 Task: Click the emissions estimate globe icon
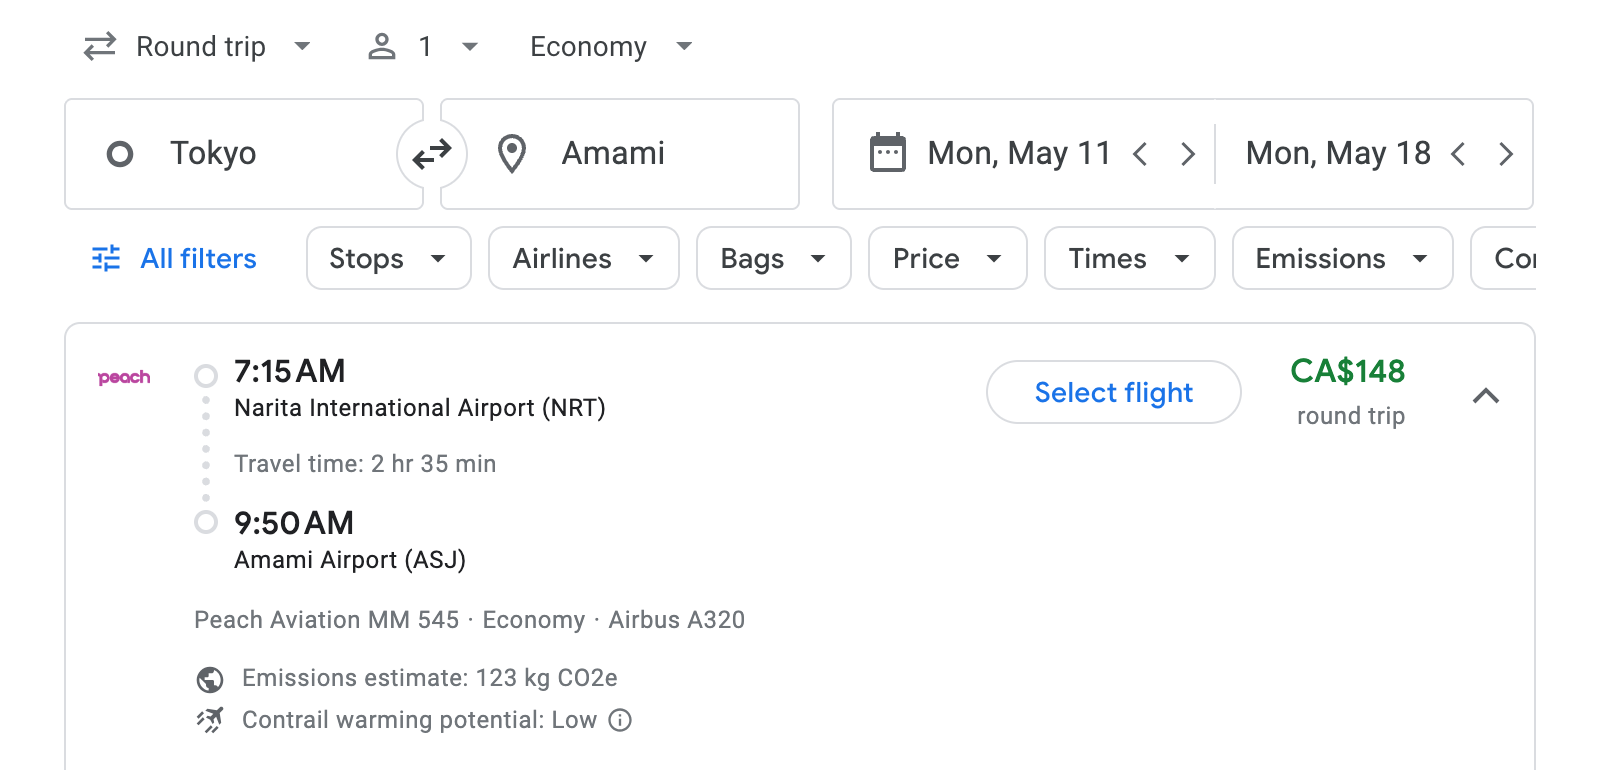click(208, 678)
